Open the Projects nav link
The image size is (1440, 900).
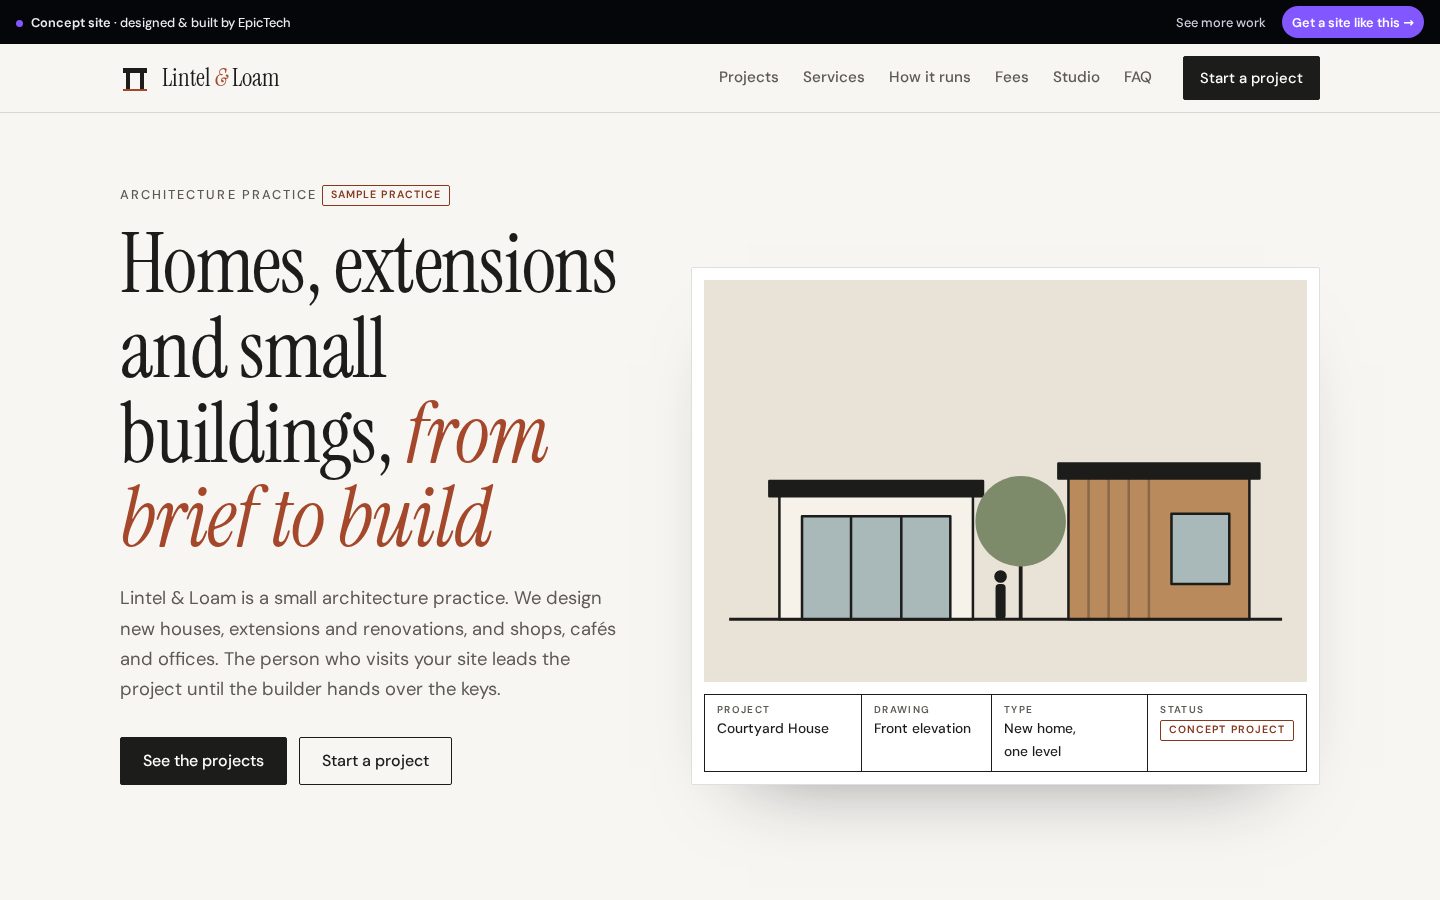[x=748, y=77]
